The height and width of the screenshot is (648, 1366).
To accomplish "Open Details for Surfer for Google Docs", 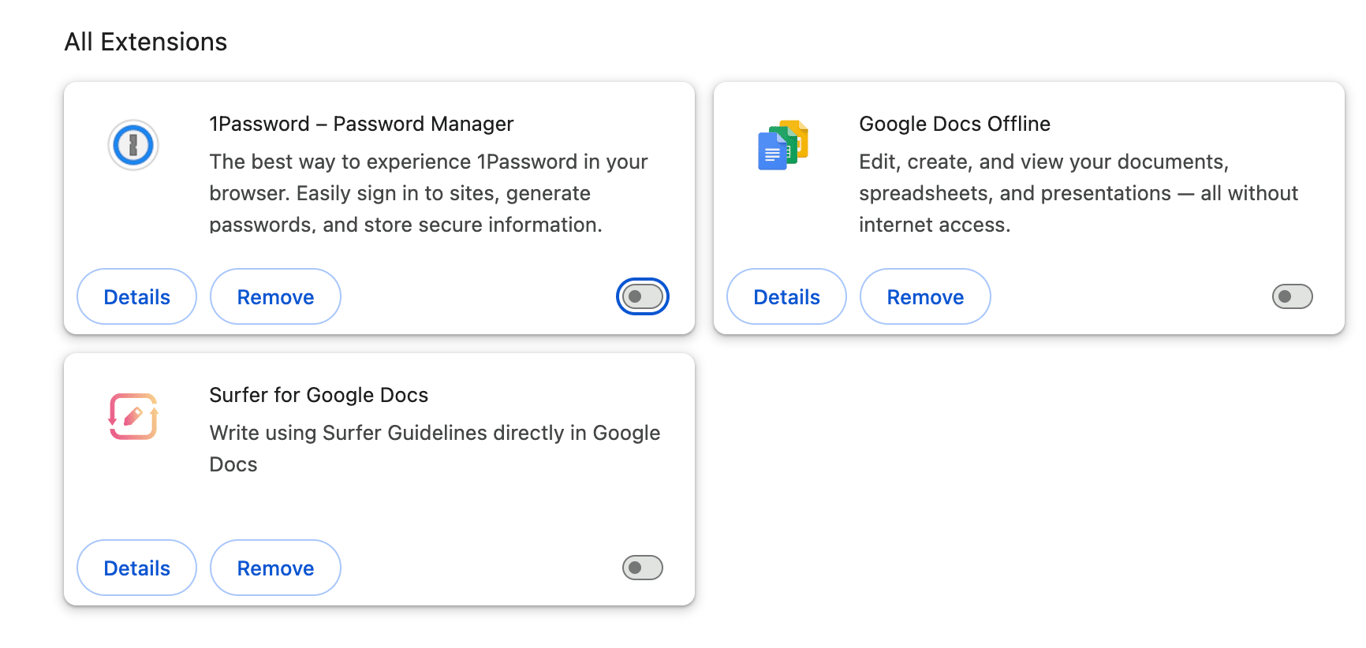I will click(136, 567).
